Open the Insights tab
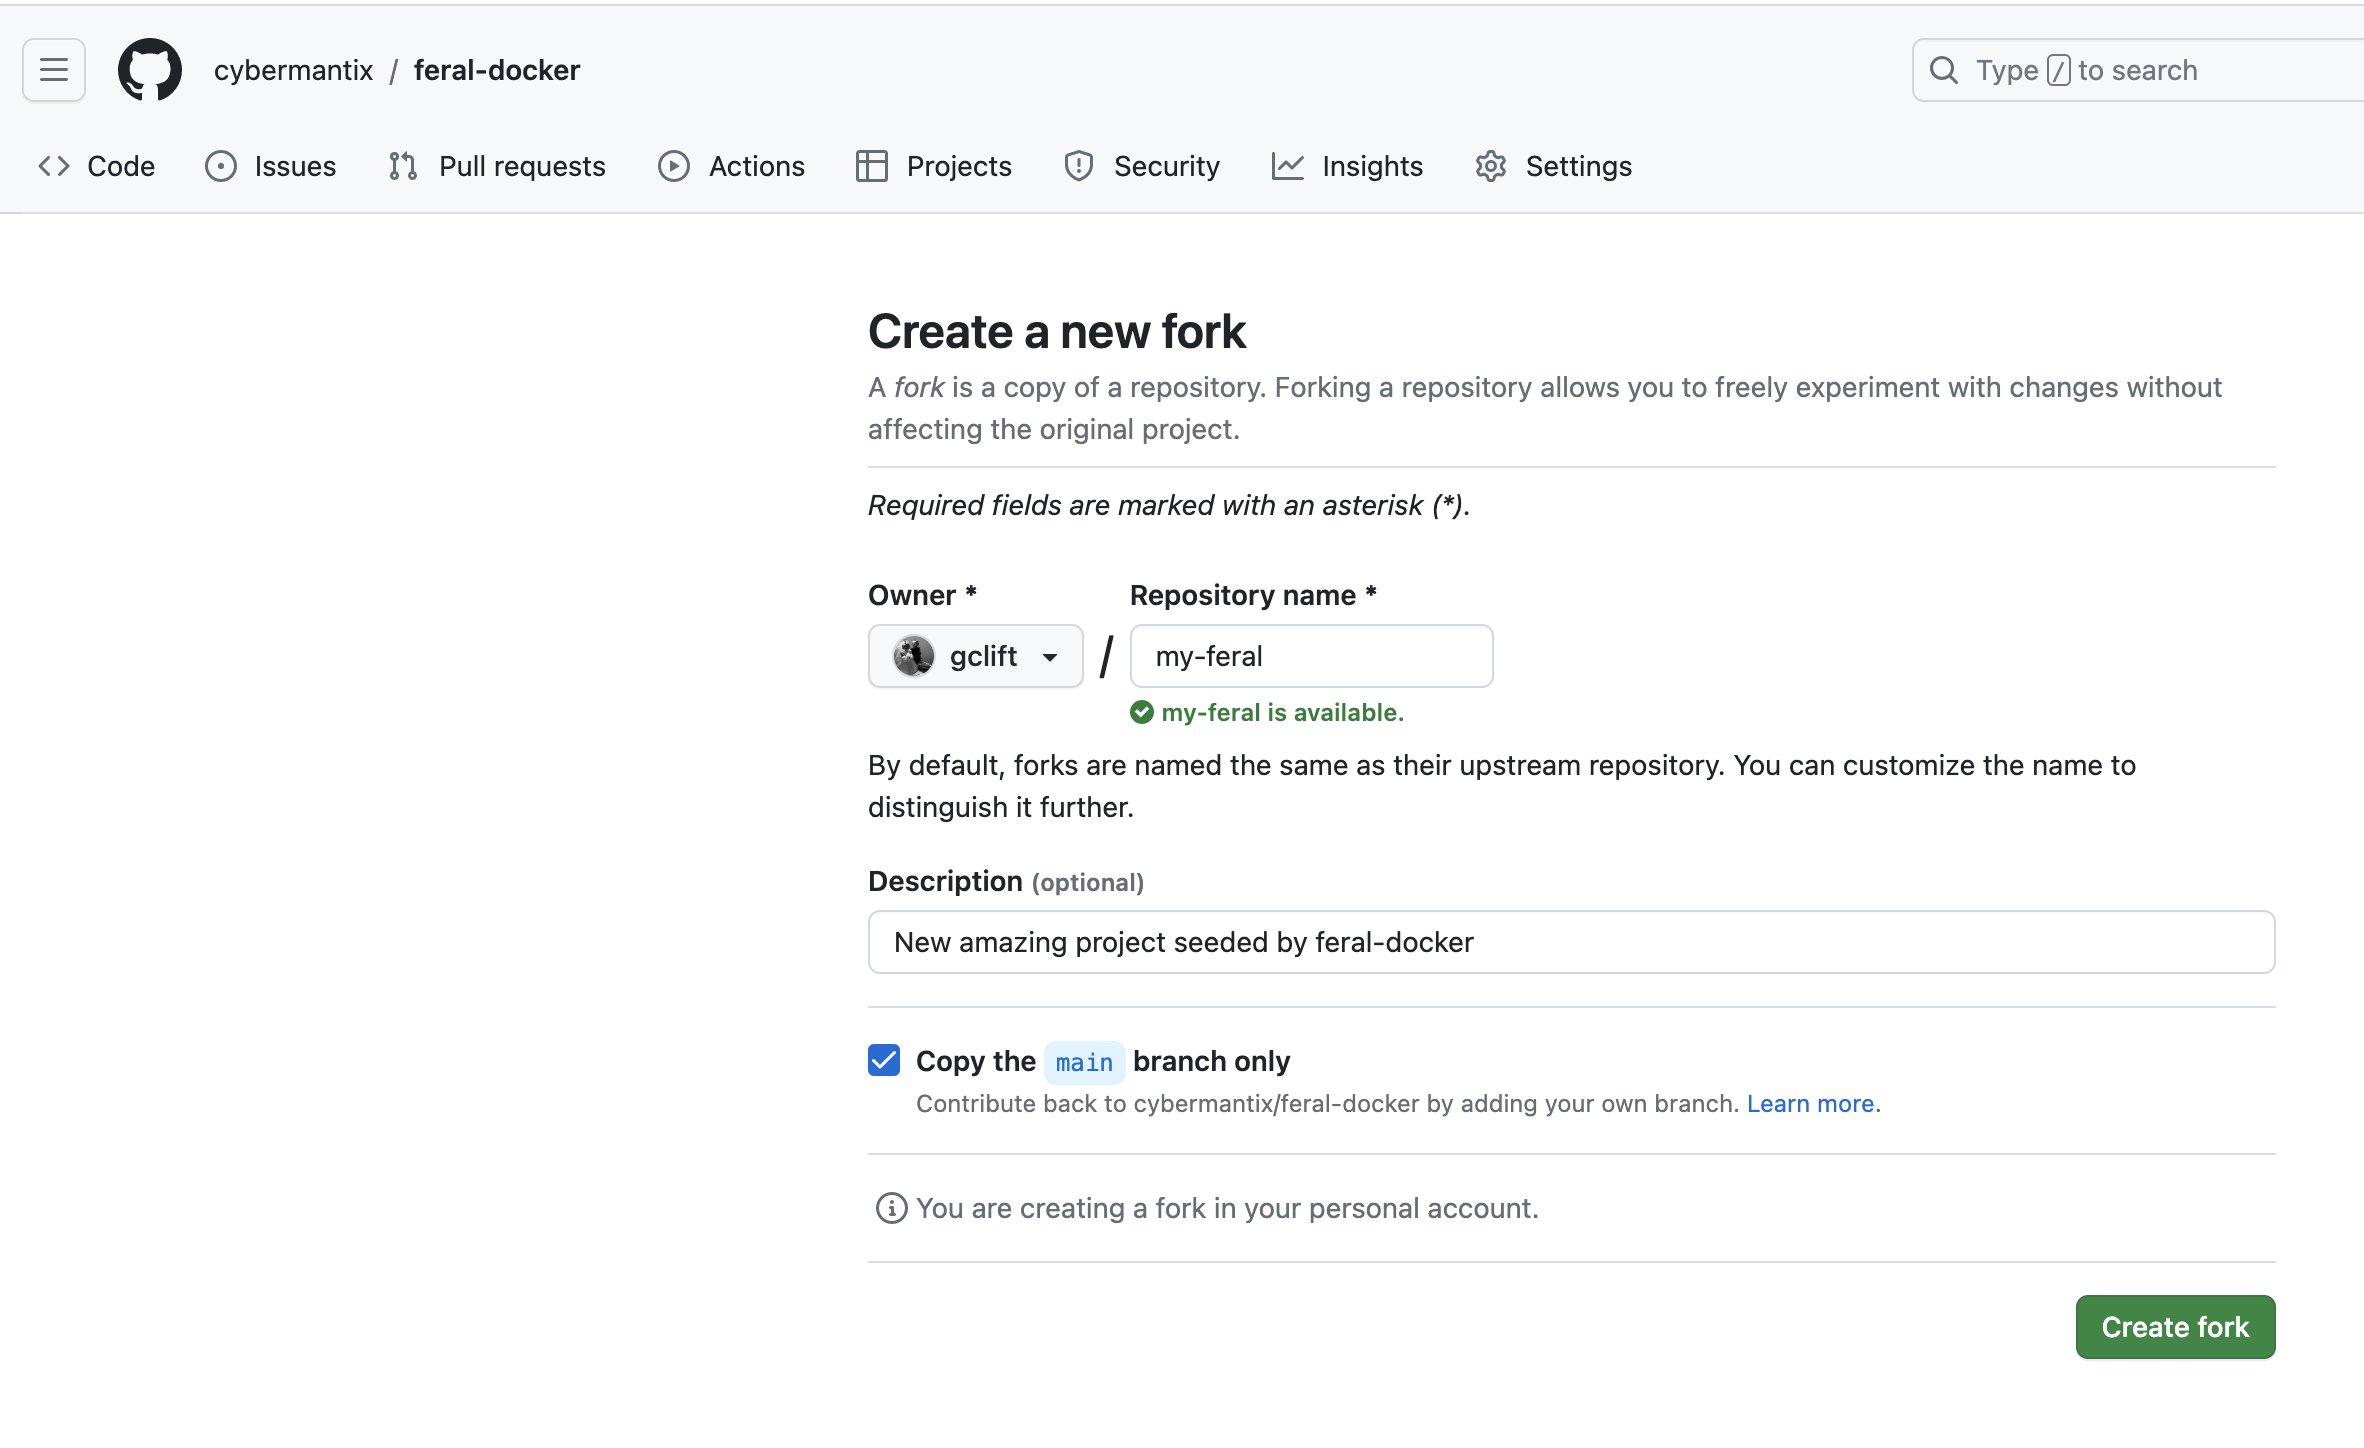Viewport: 2364px width, 1448px height. click(x=1347, y=166)
